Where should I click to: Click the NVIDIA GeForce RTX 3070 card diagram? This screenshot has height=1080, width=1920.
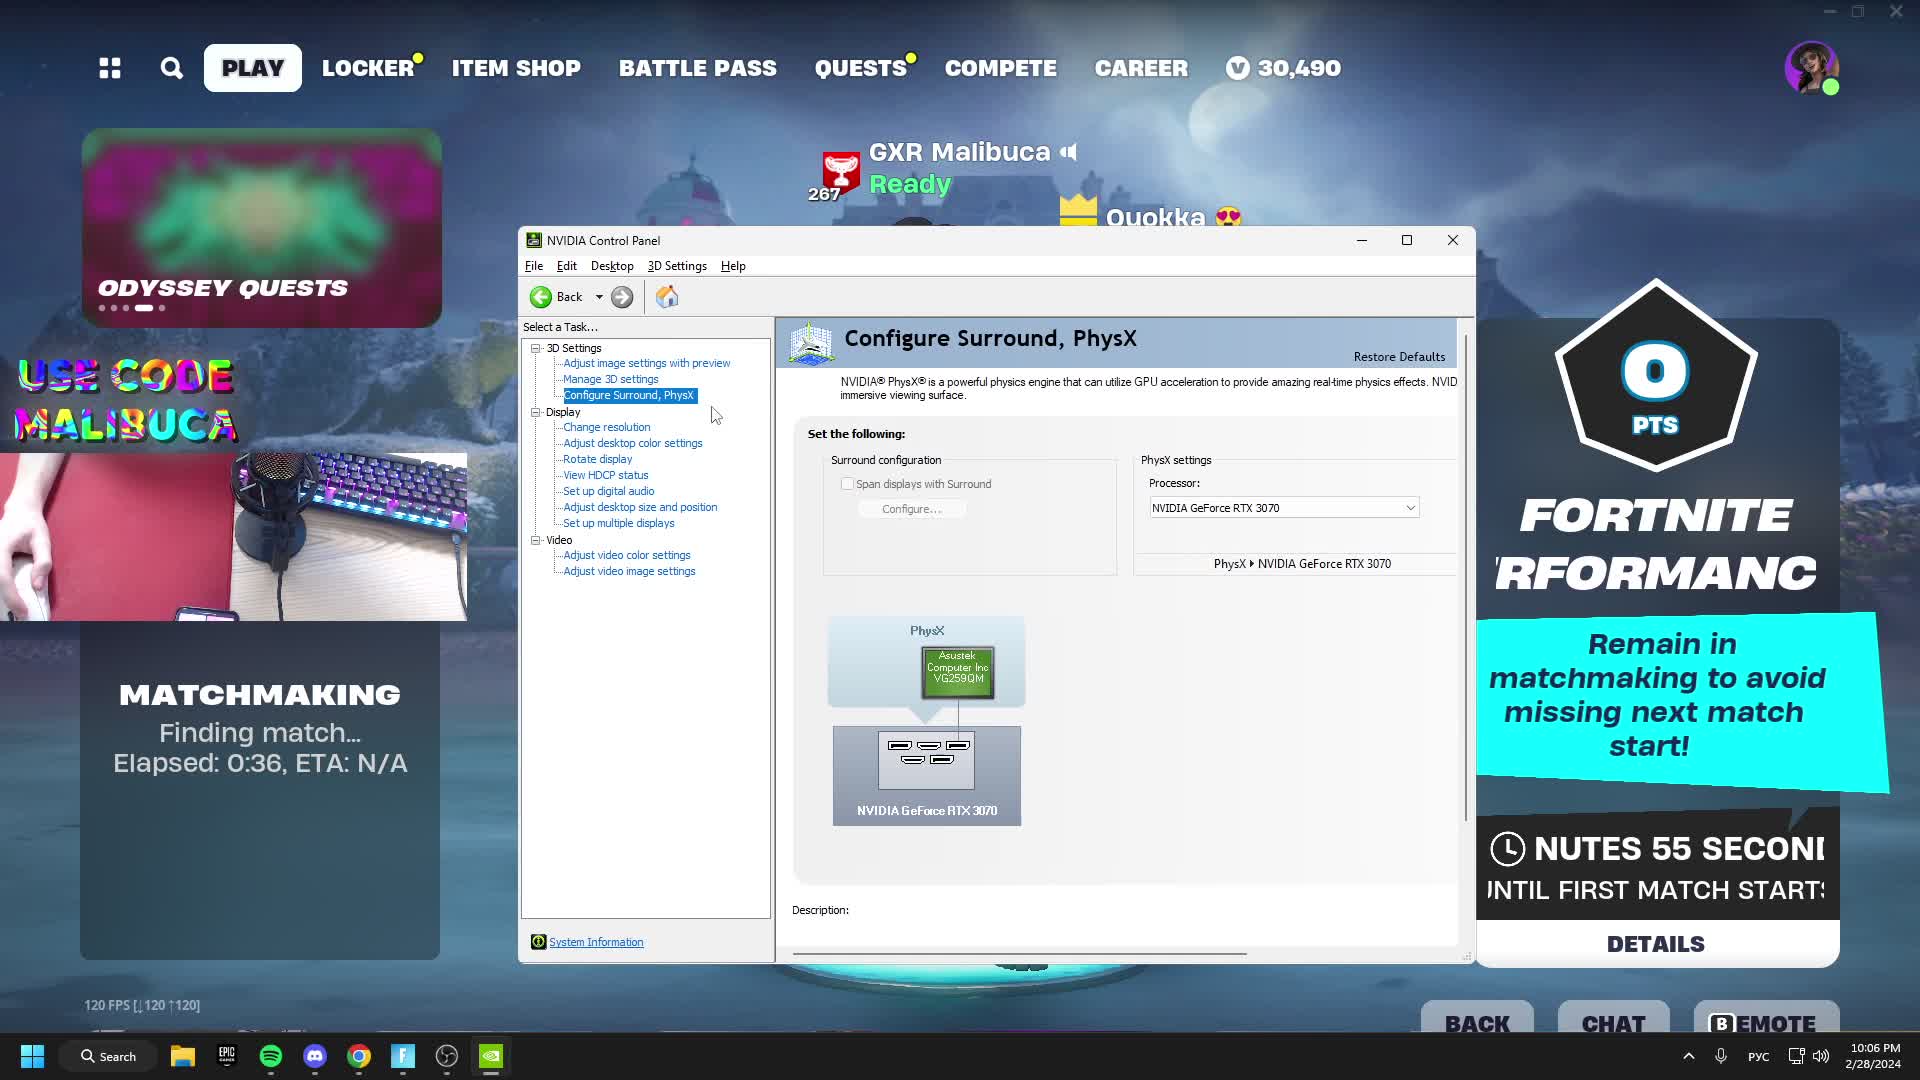point(927,776)
